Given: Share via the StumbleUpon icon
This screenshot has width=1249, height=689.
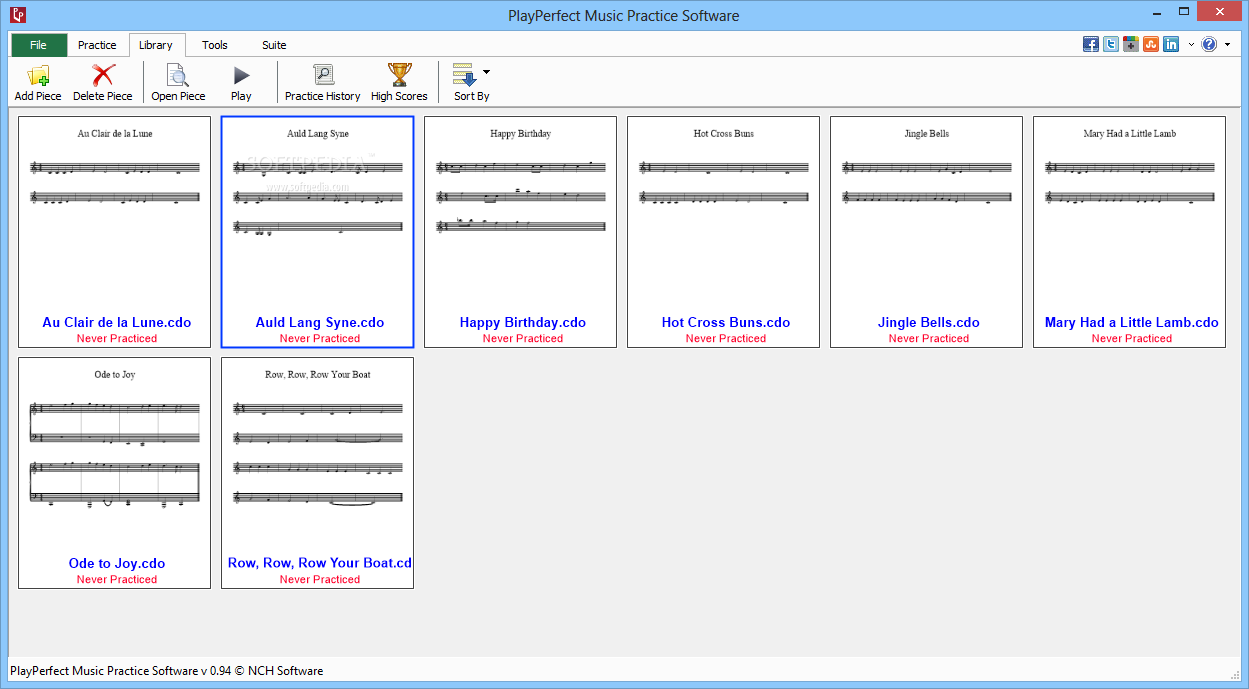Looking at the screenshot, I should 1151,44.
